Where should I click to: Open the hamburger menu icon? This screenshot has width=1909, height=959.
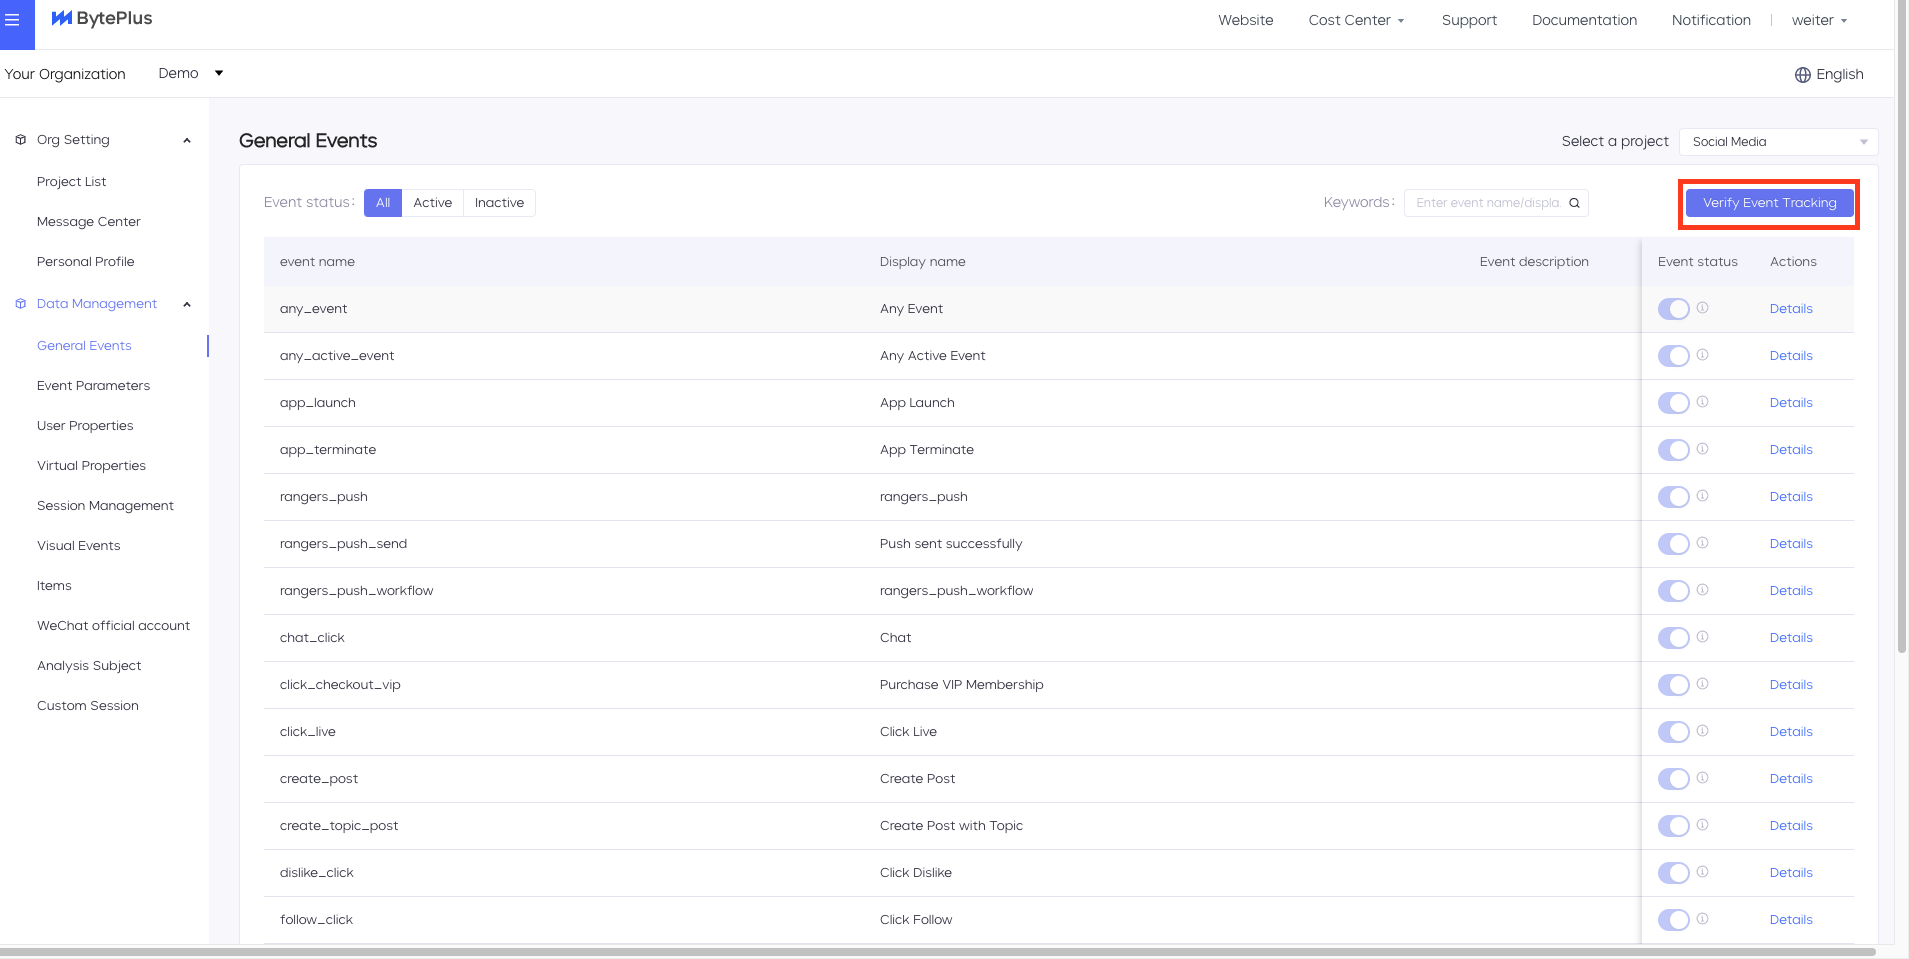(x=13, y=20)
